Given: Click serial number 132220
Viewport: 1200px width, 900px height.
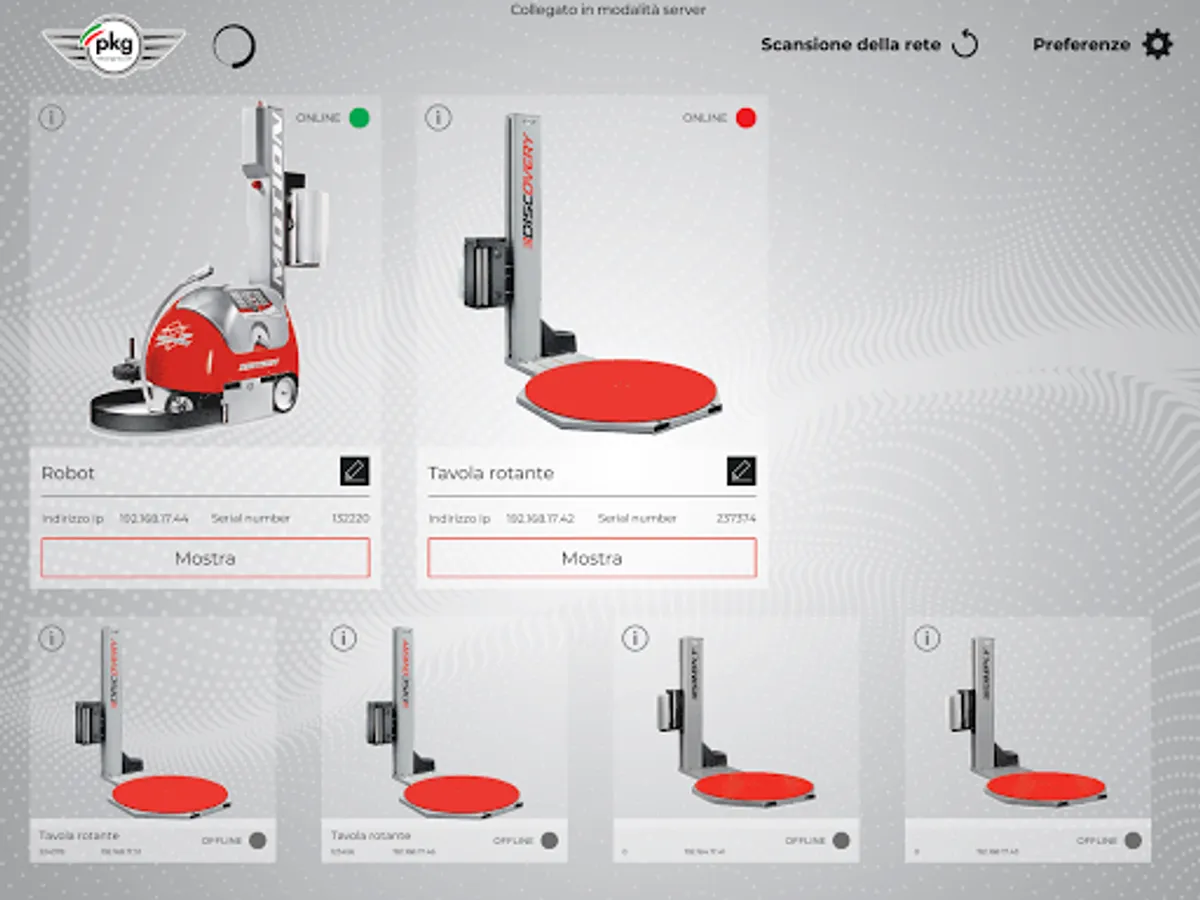Looking at the screenshot, I should pyautogui.click(x=351, y=518).
